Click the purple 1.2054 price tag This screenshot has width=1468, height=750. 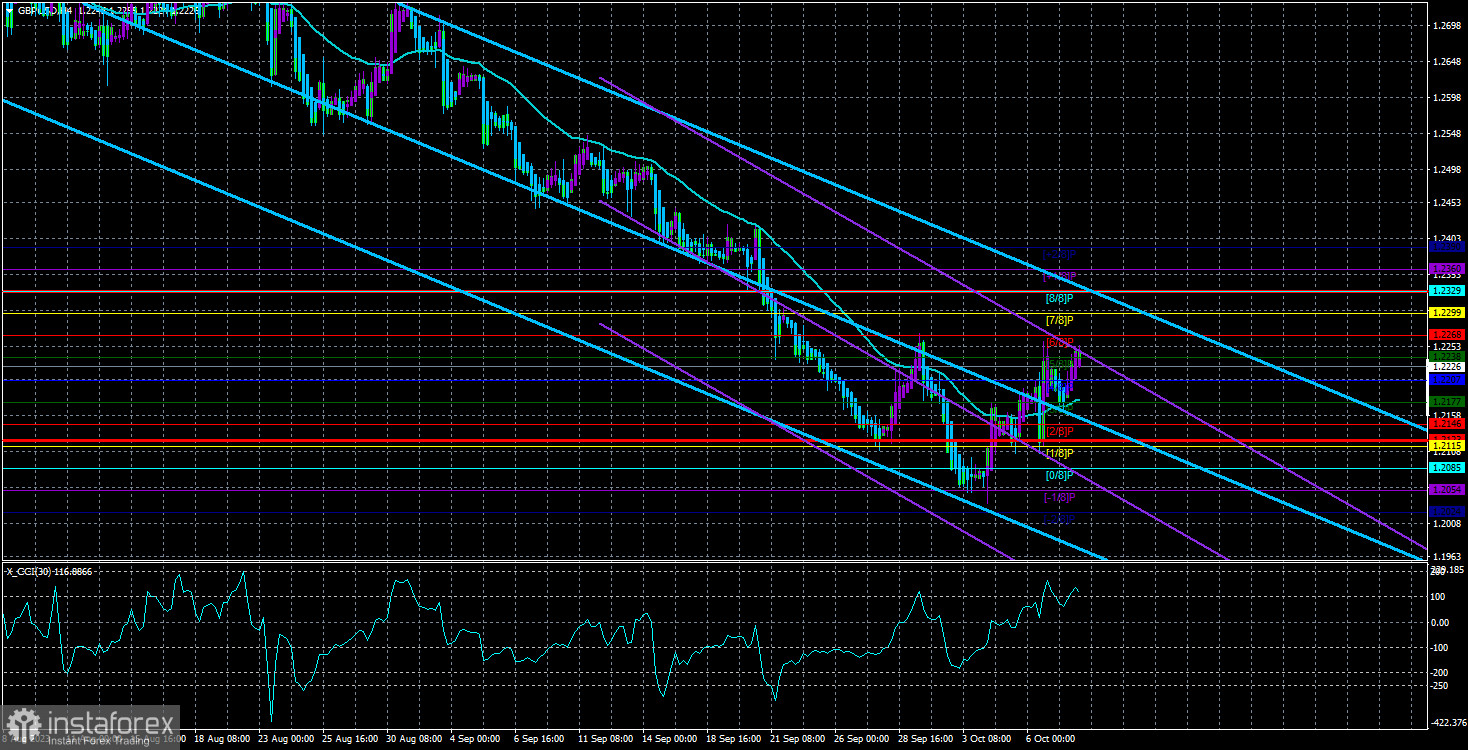(x=1447, y=489)
